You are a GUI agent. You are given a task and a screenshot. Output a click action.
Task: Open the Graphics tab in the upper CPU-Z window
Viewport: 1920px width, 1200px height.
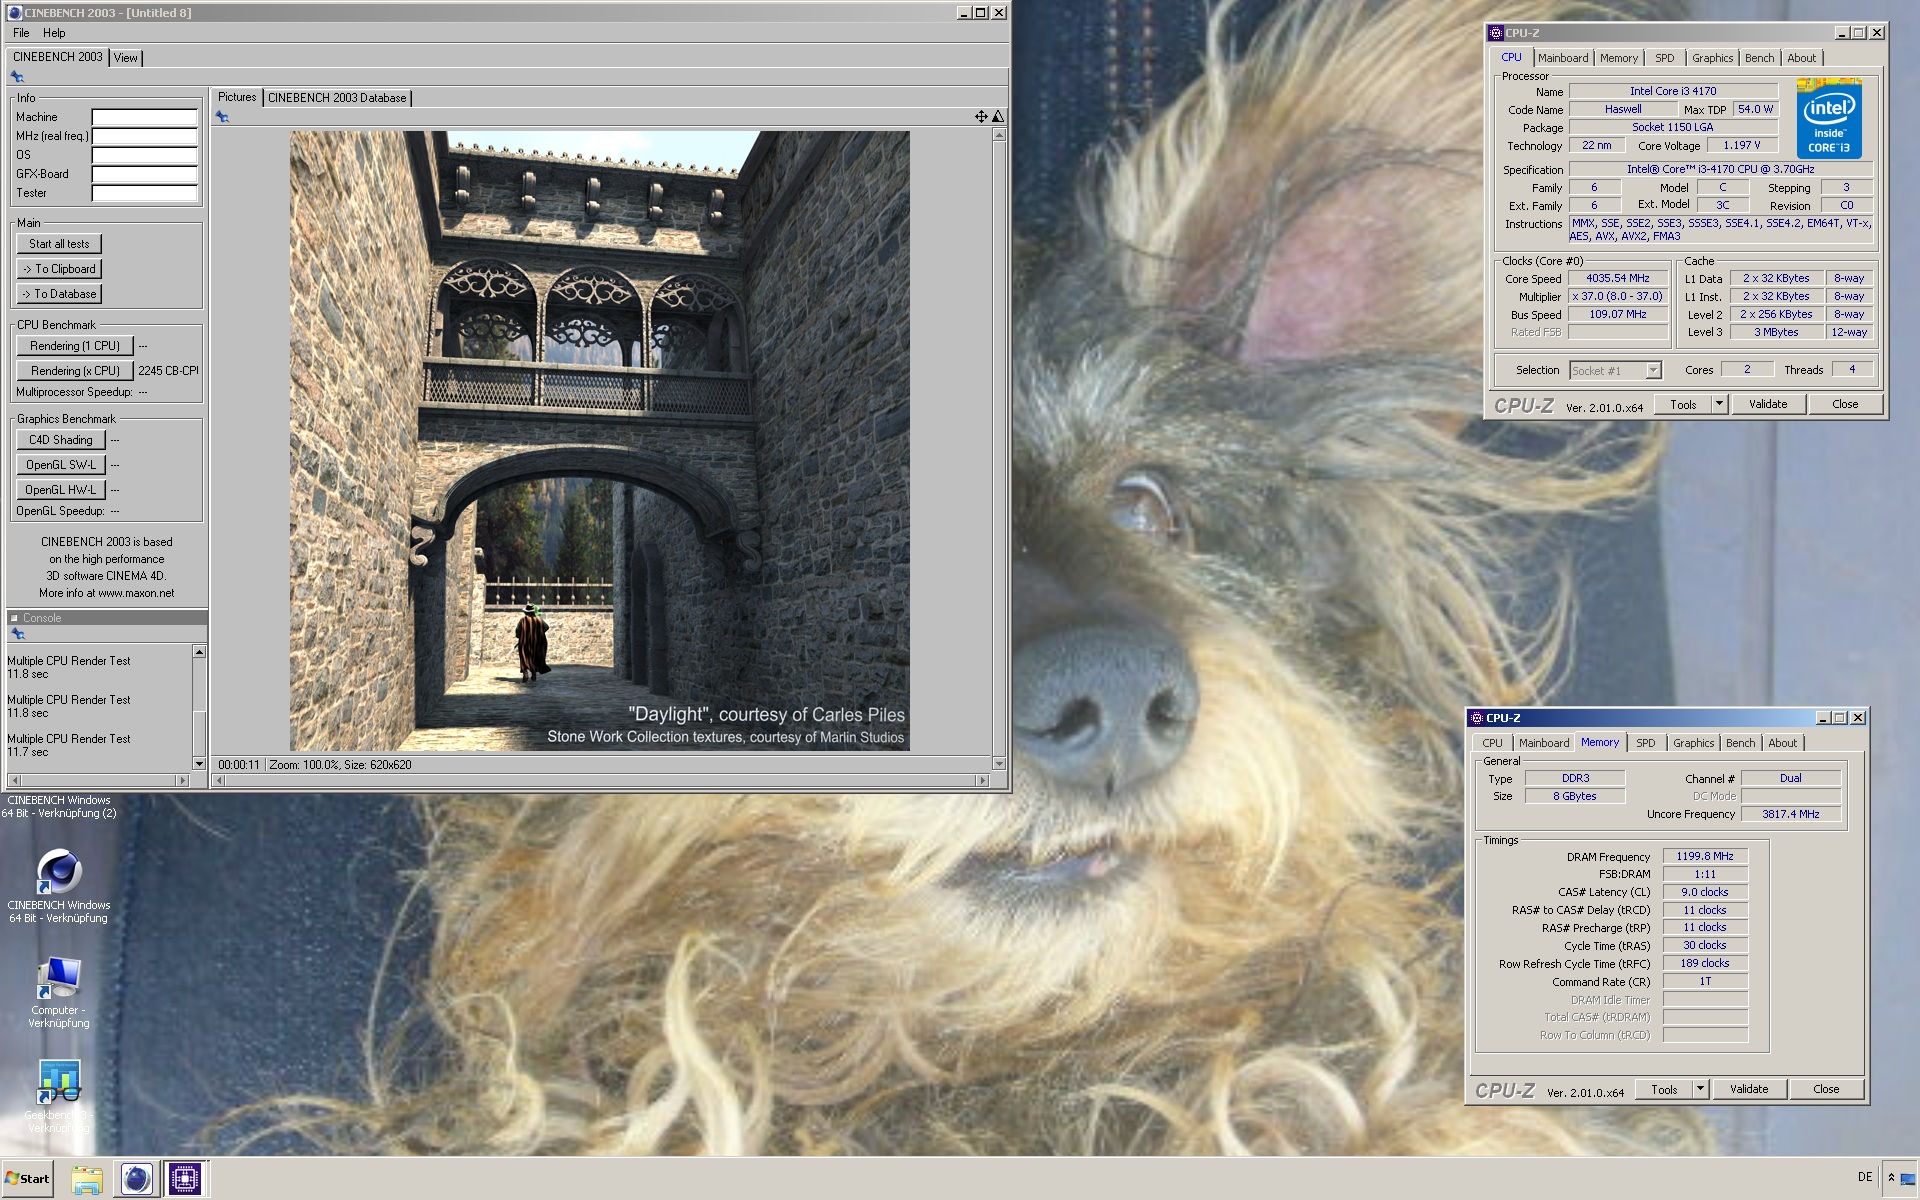(x=1713, y=58)
